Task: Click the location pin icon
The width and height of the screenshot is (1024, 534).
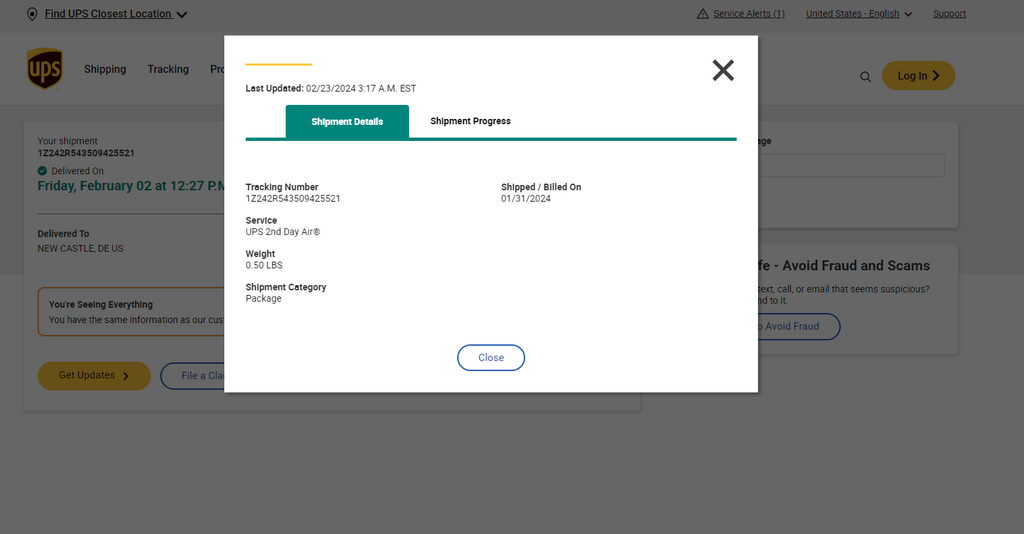Action: [x=32, y=14]
